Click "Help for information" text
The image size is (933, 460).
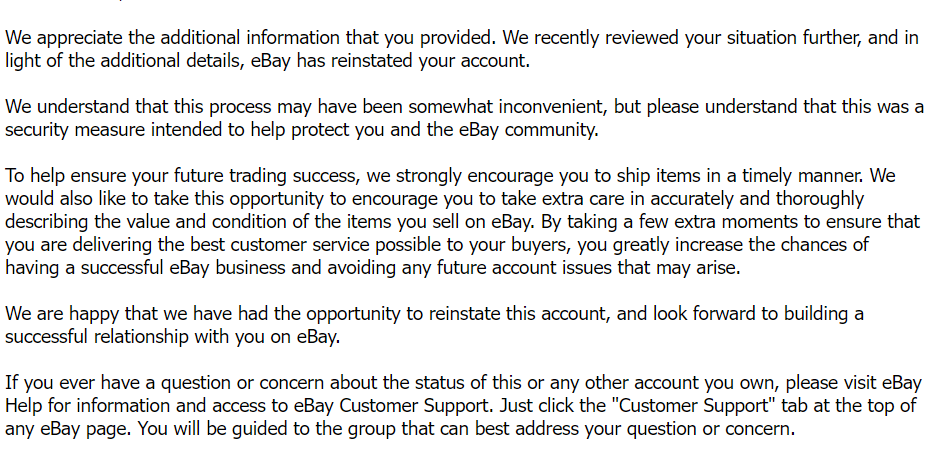click(91, 406)
